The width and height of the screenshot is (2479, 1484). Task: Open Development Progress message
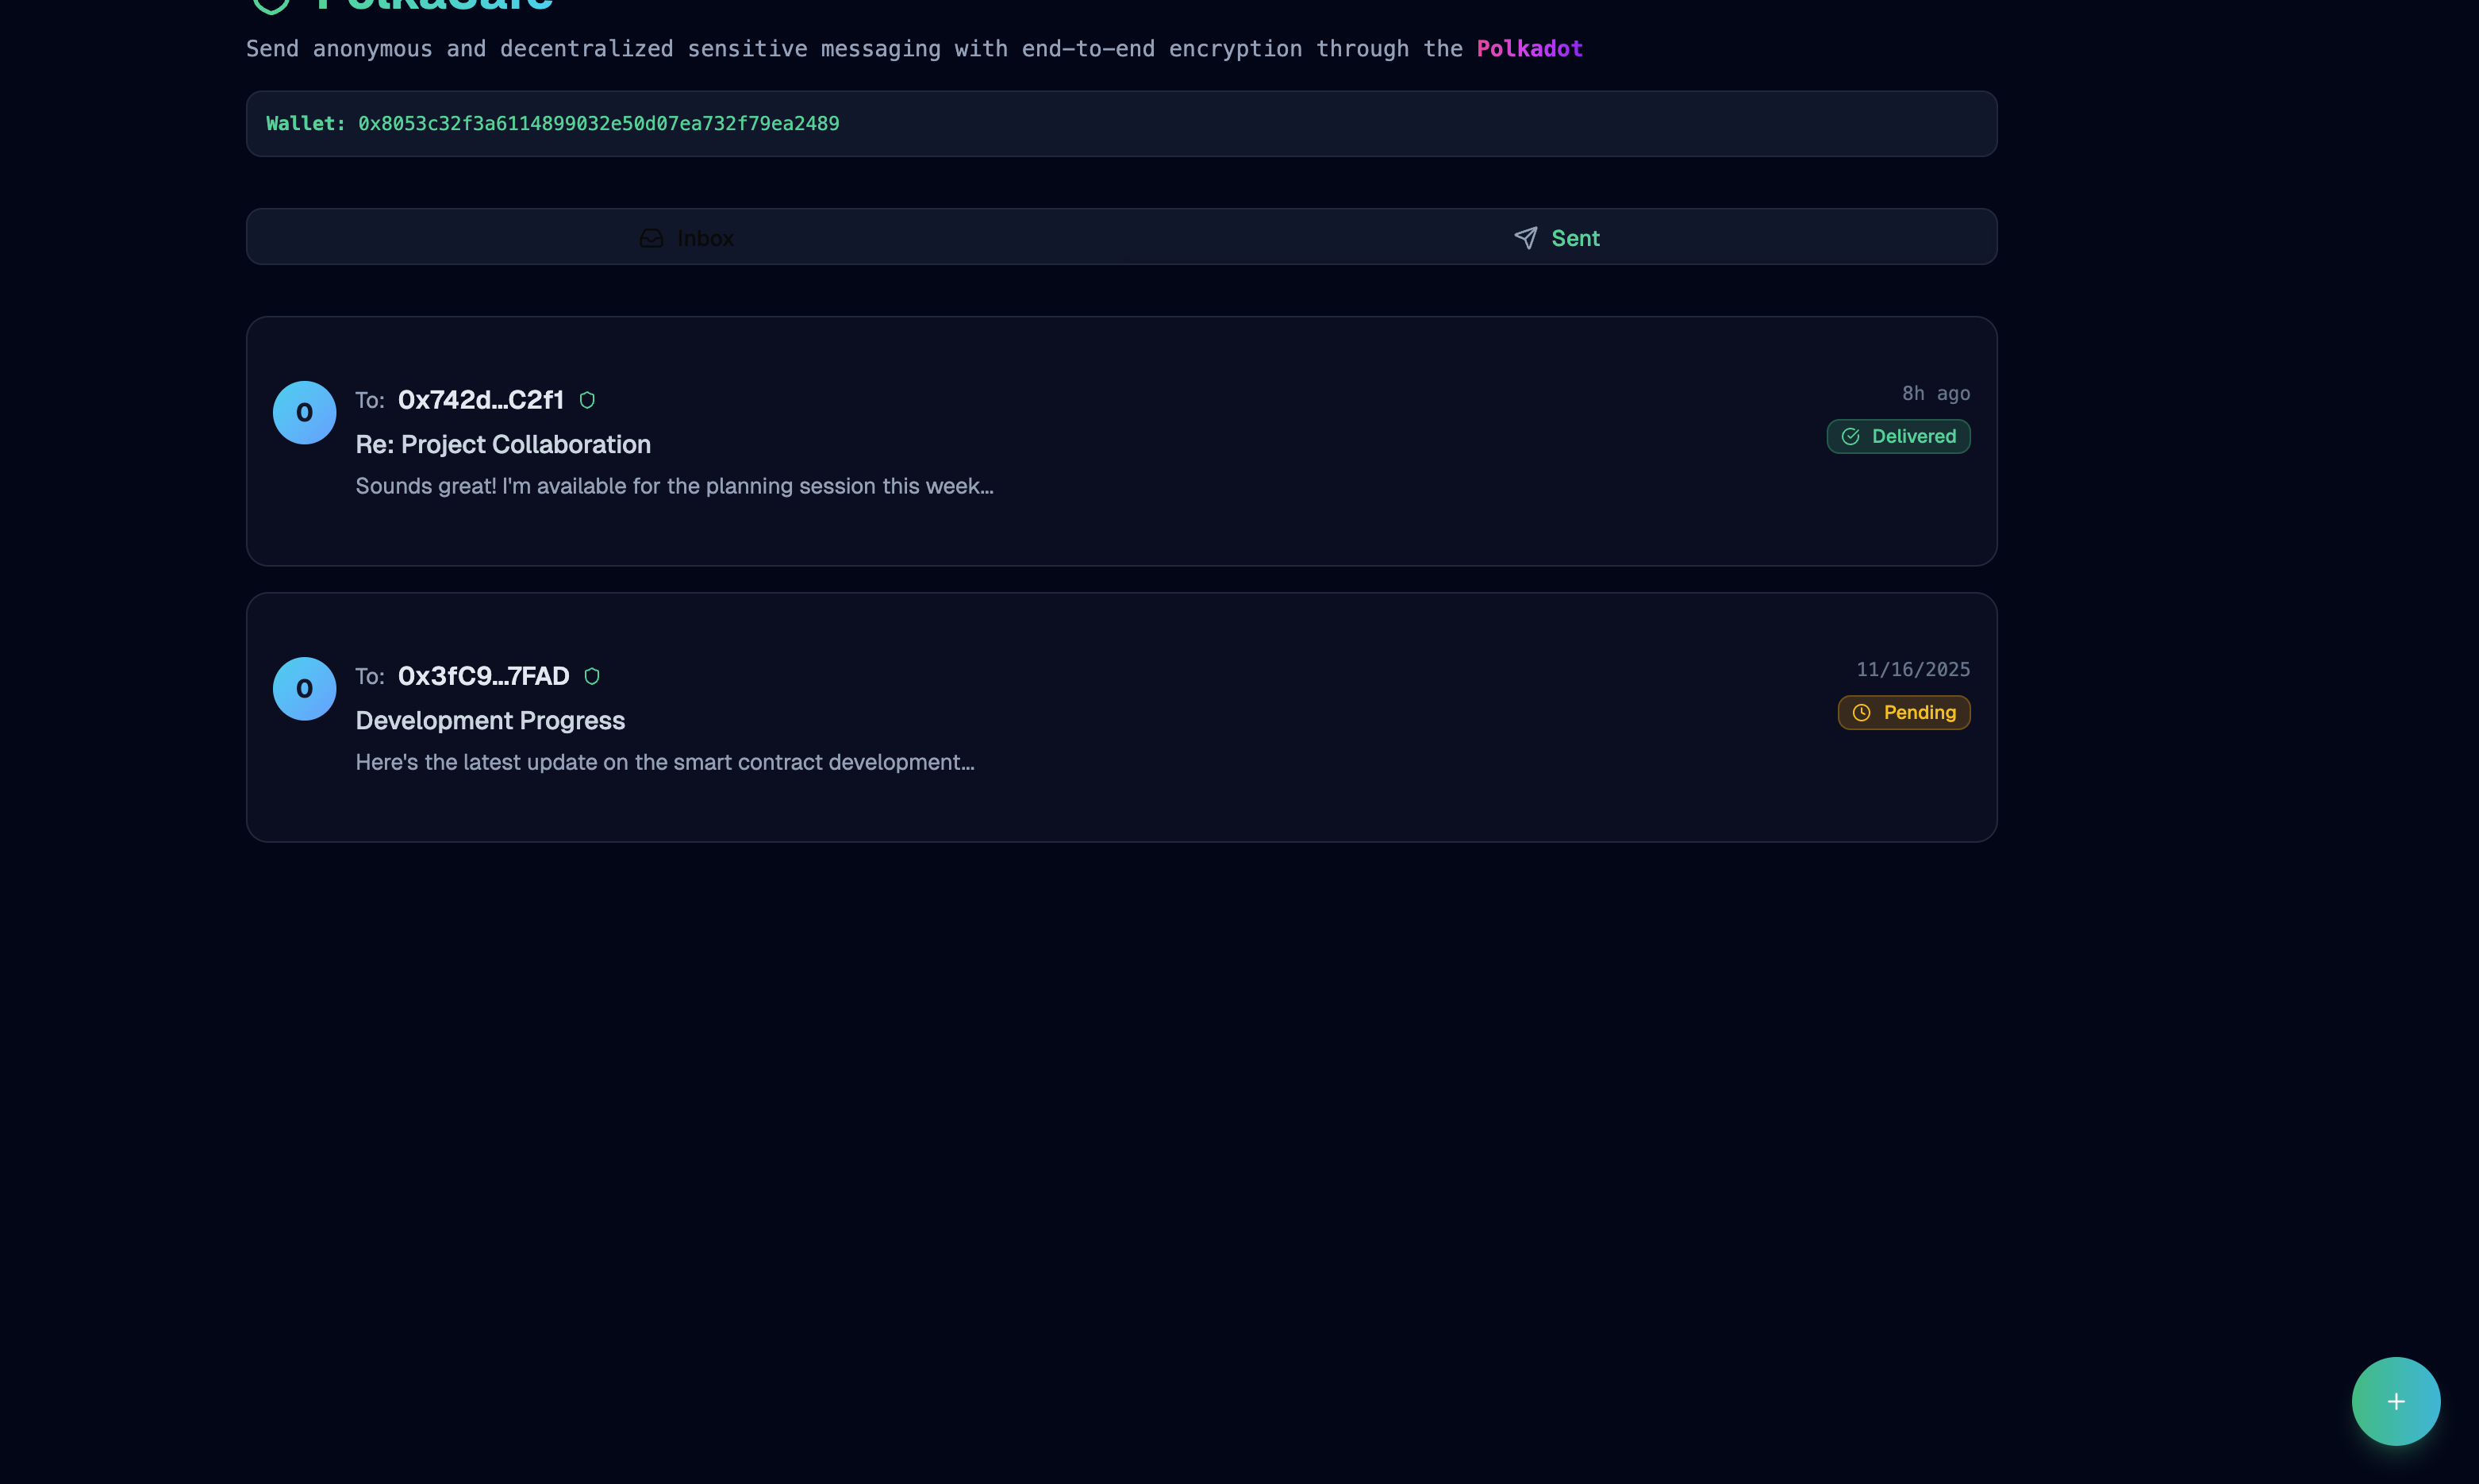click(x=490, y=721)
